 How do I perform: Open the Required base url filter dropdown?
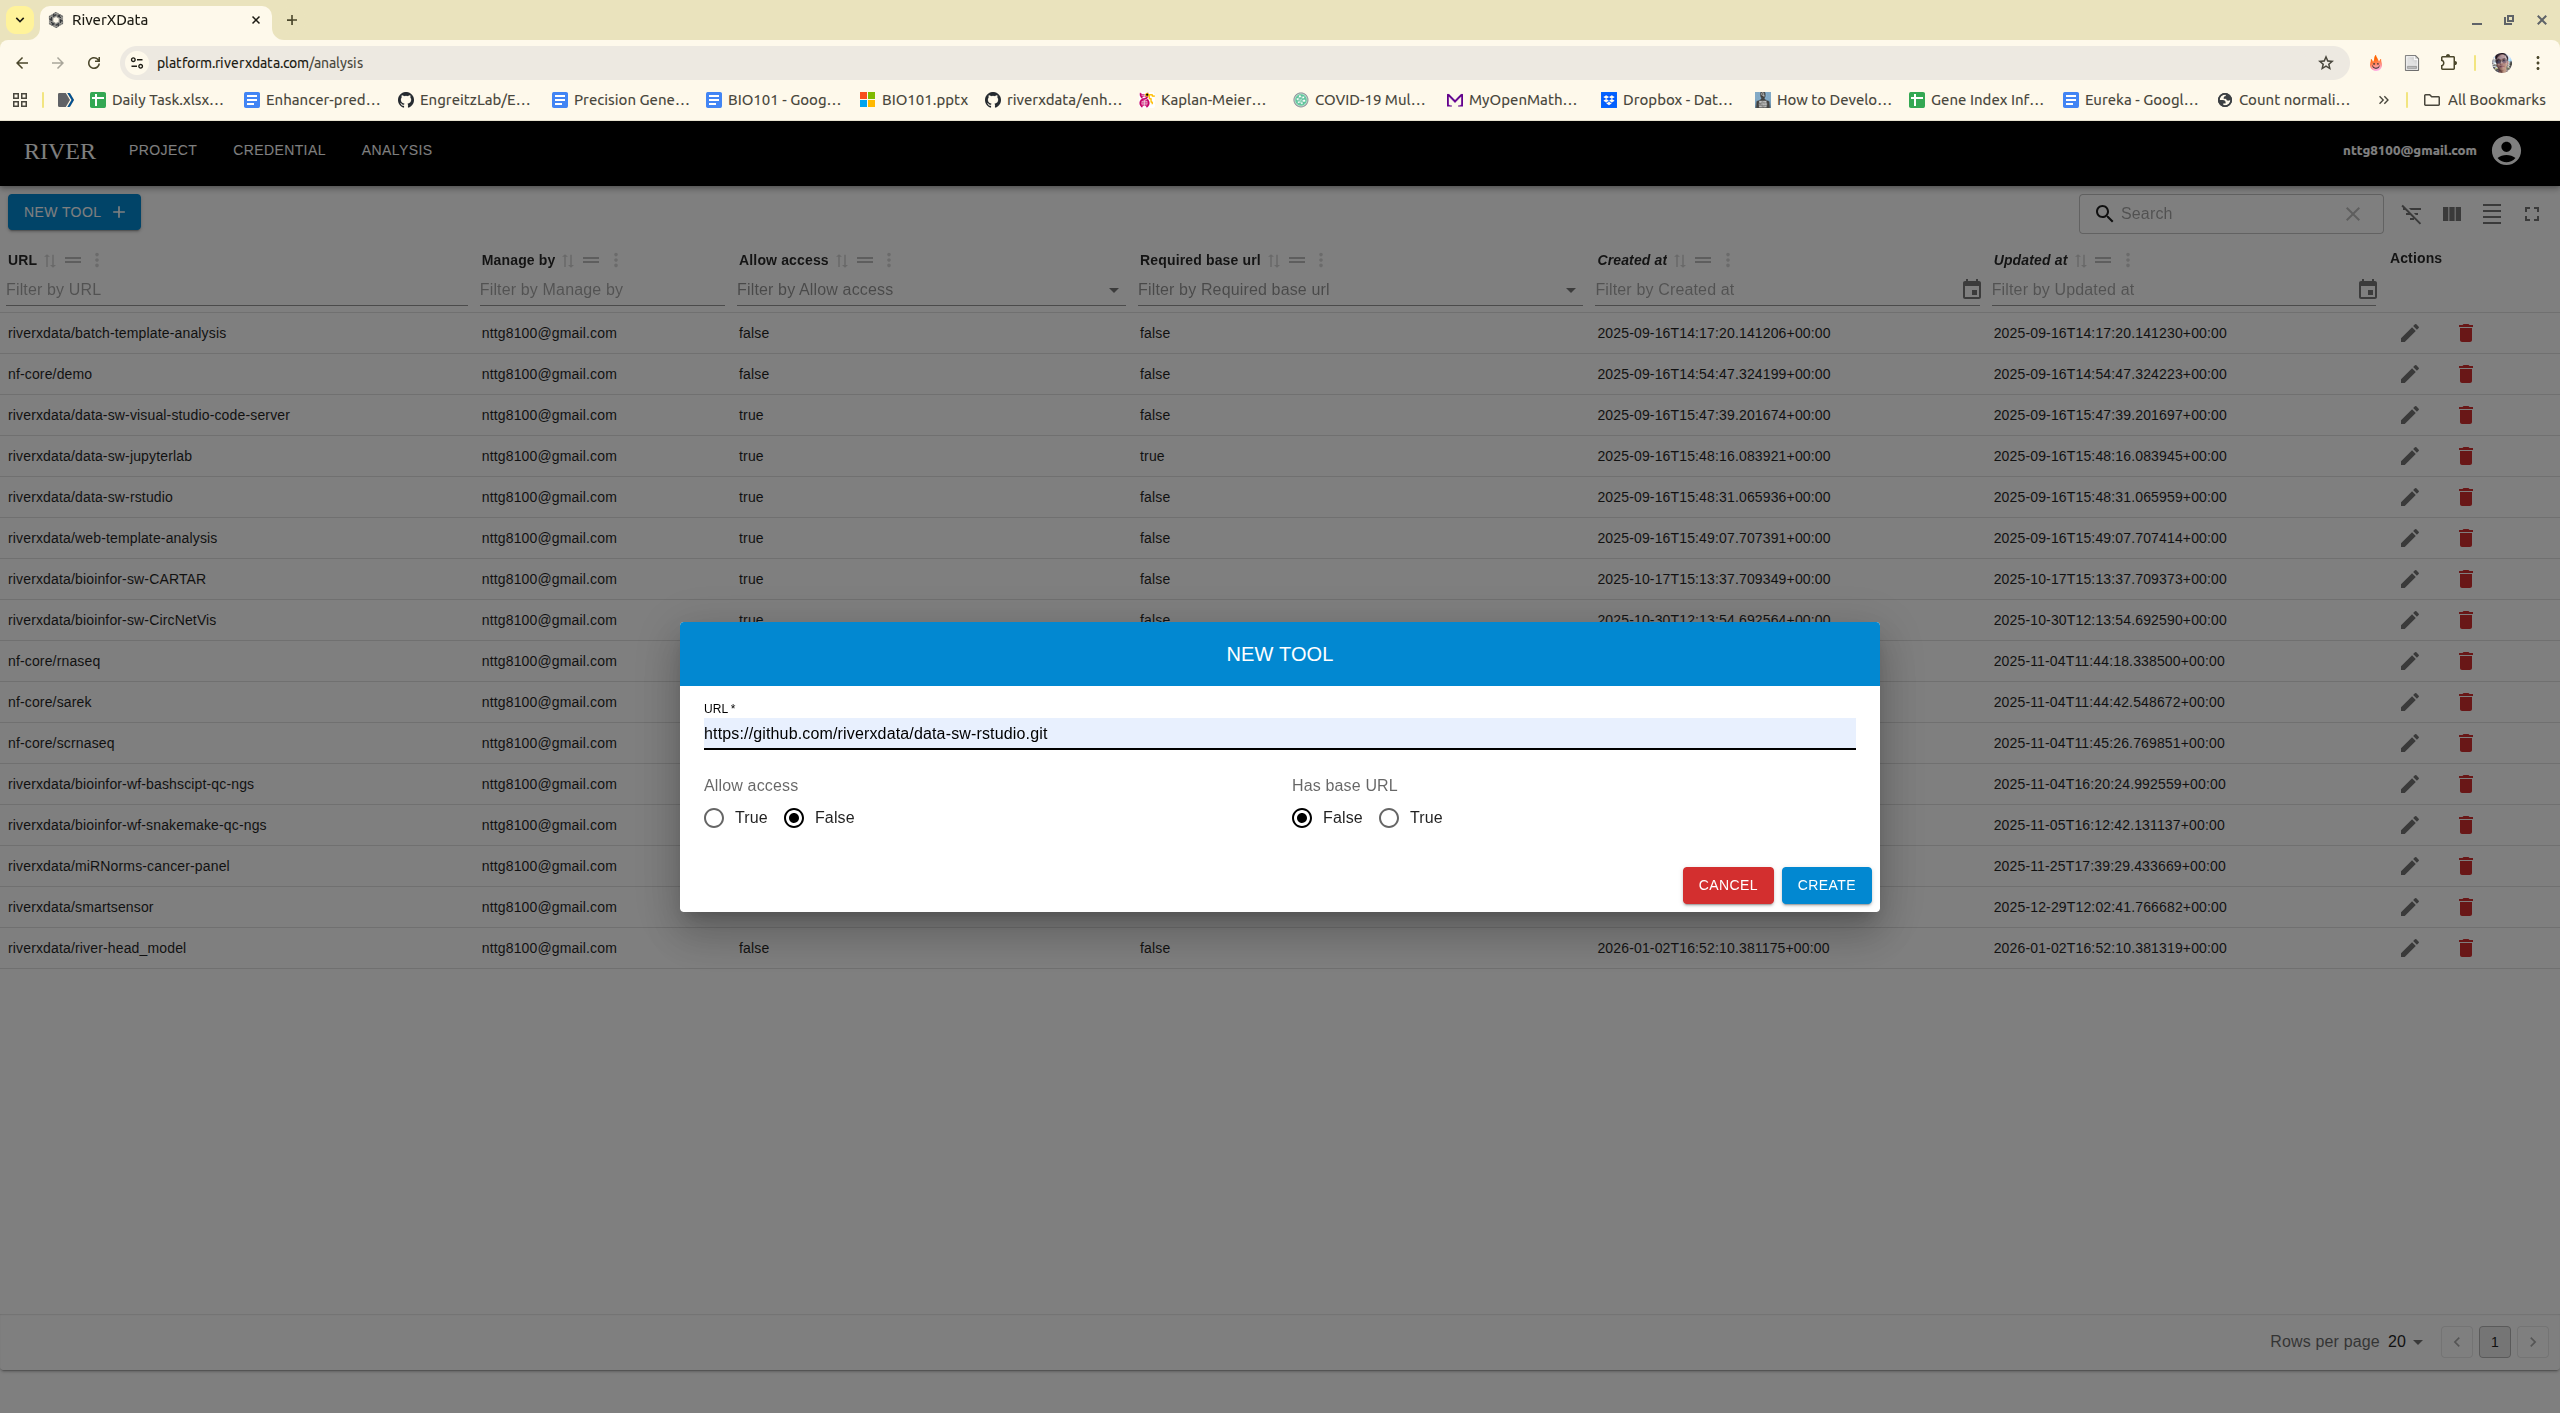(1568, 291)
